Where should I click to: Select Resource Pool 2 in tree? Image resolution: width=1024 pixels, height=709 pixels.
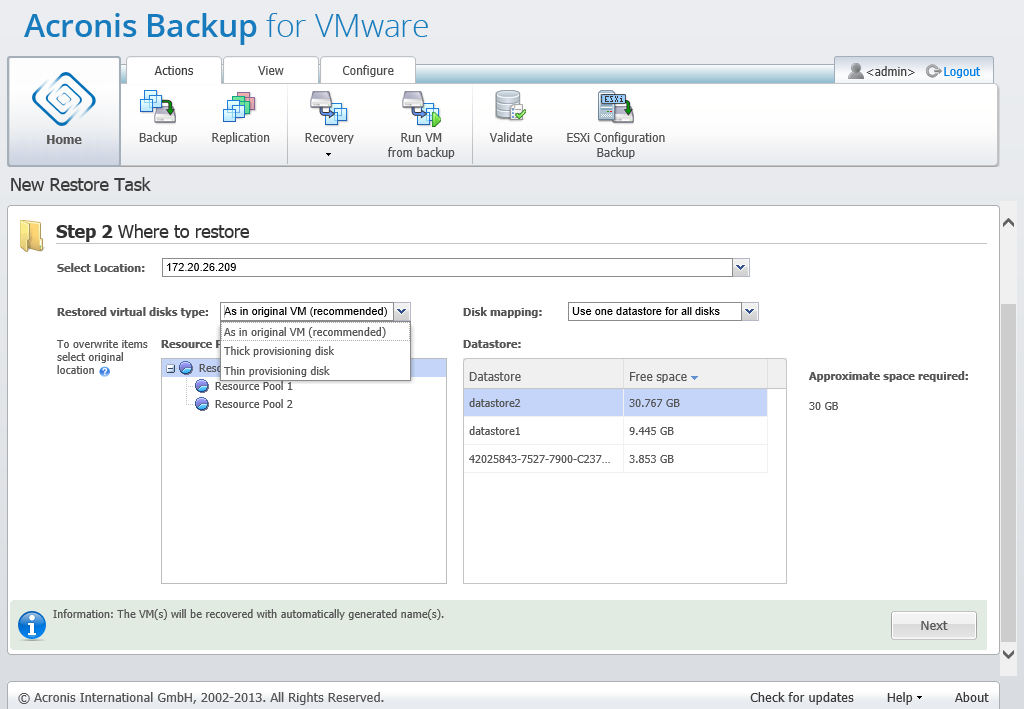(x=253, y=404)
